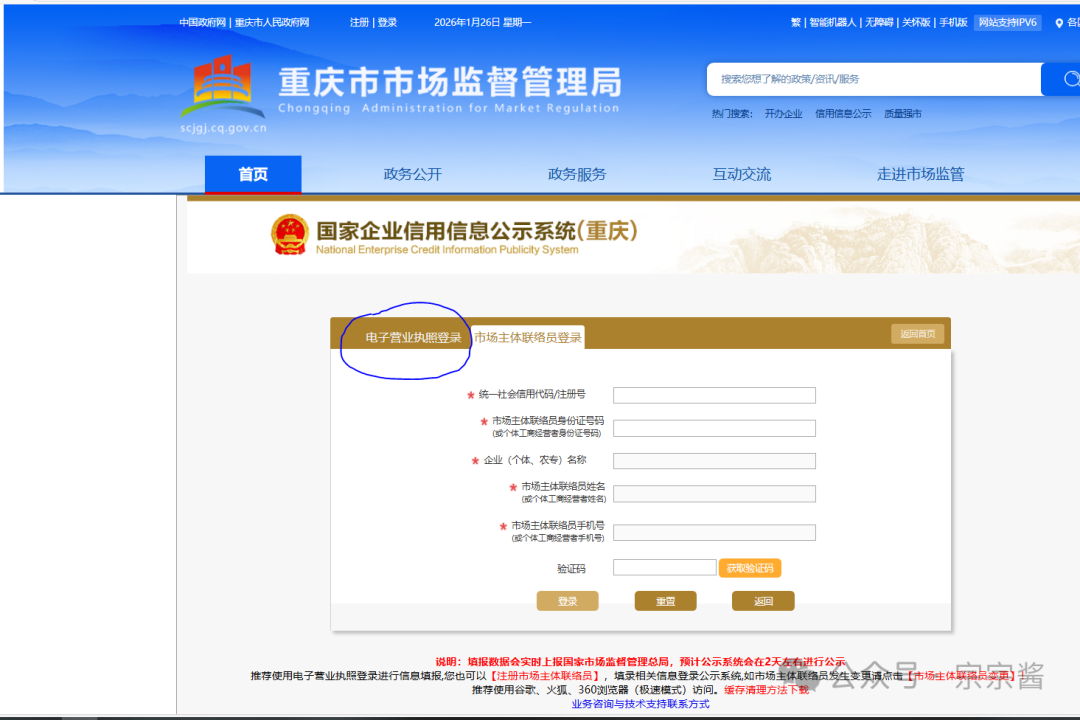The width and height of the screenshot is (1080, 720).
Task: Open the 政务公开 navigation menu
Action: point(412,174)
